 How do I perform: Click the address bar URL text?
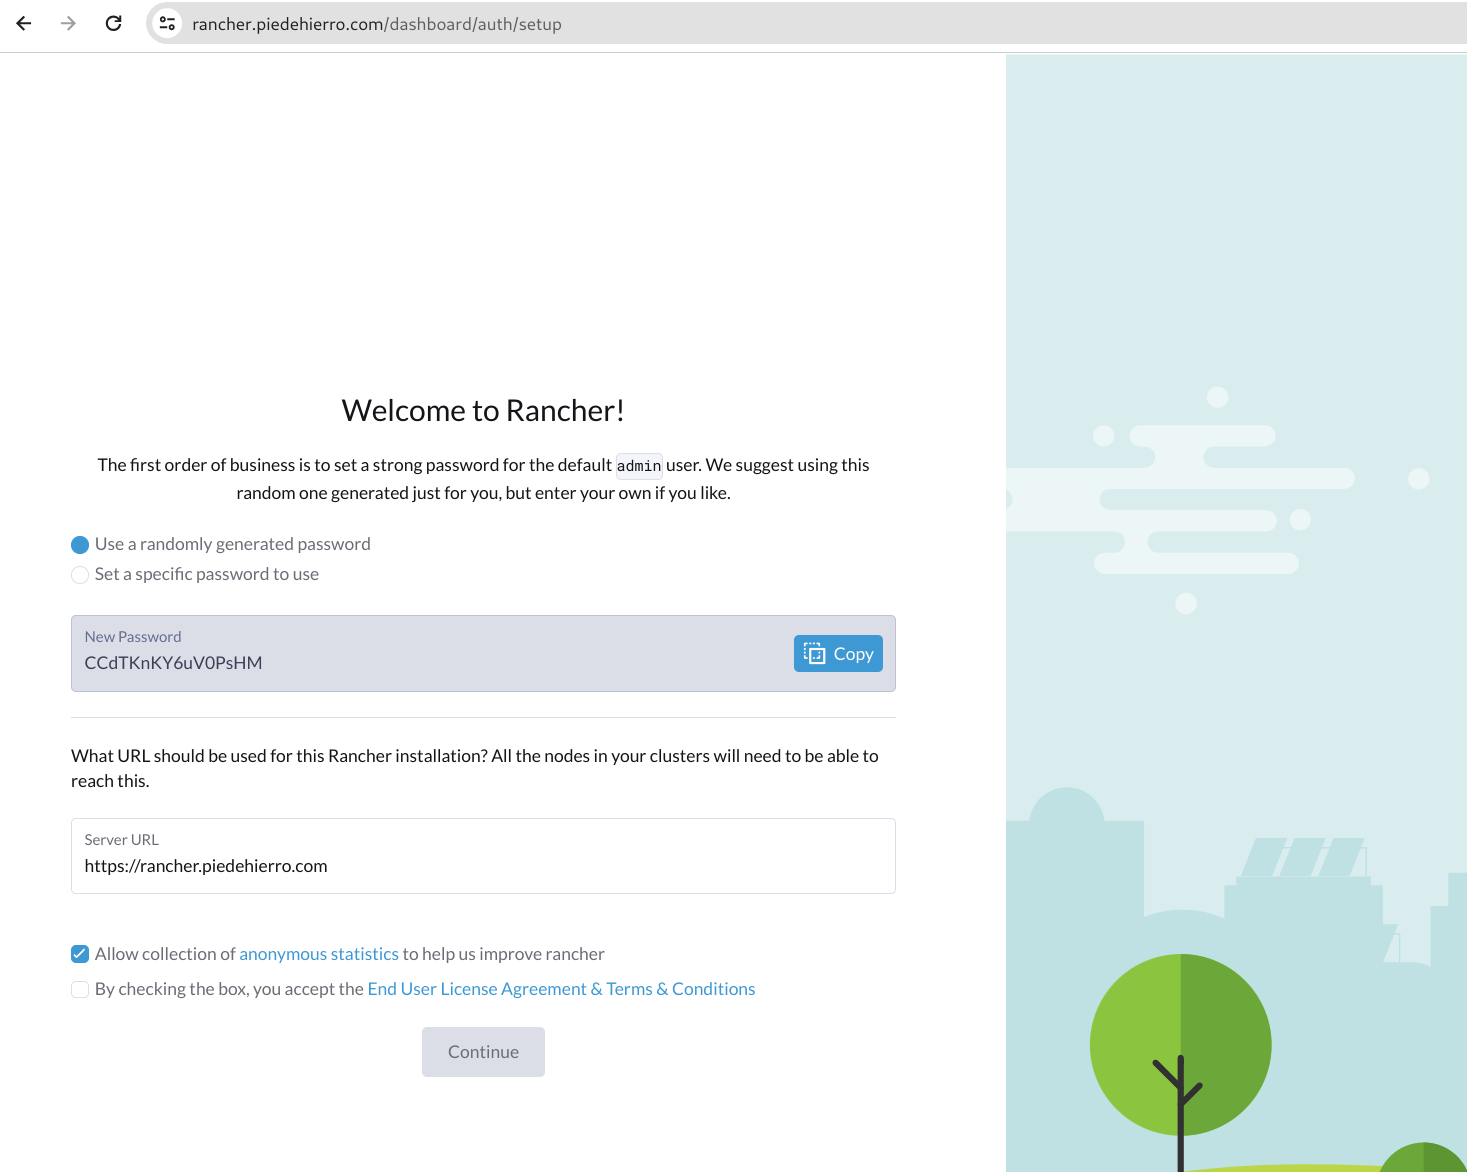pyautogui.click(x=376, y=24)
